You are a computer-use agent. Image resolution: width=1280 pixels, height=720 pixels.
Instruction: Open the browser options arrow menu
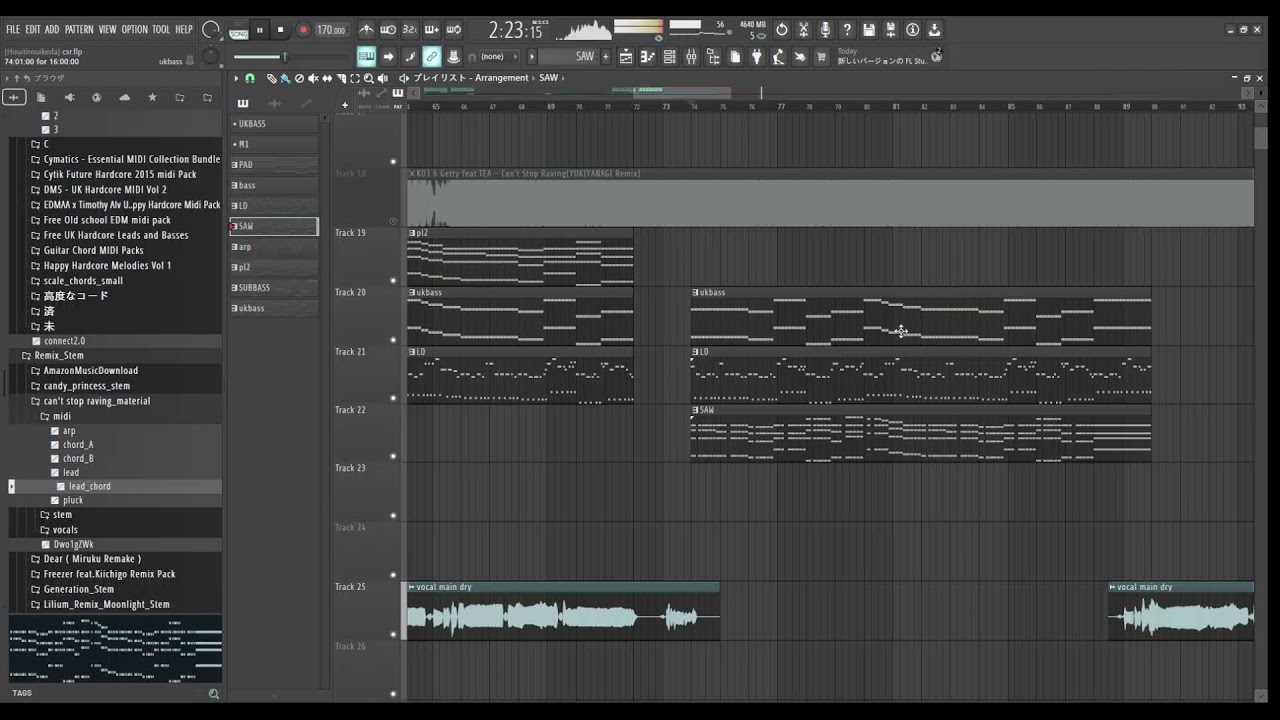click(x=7, y=77)
